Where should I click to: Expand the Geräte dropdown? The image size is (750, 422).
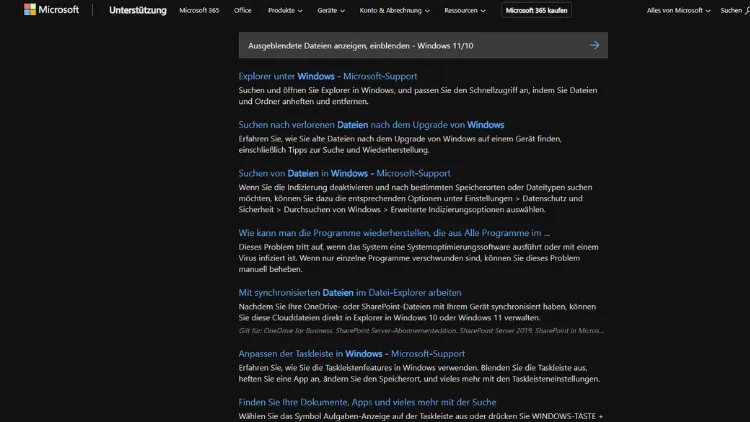[331, 10]
